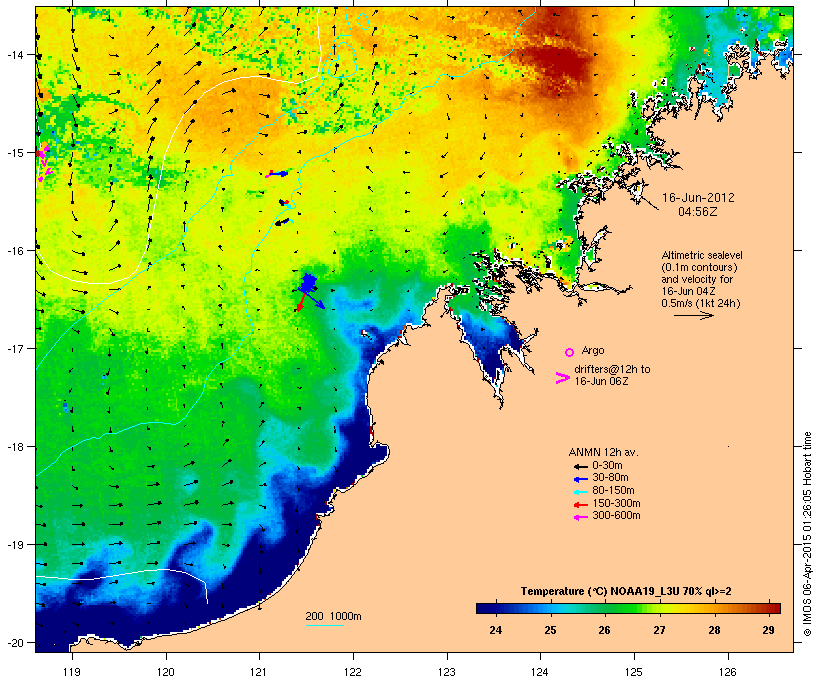The width and height of the screenshot is (820, 680).
Task: Click the 'drifters@12h to' legend label
Action: [x=612, y=369]
